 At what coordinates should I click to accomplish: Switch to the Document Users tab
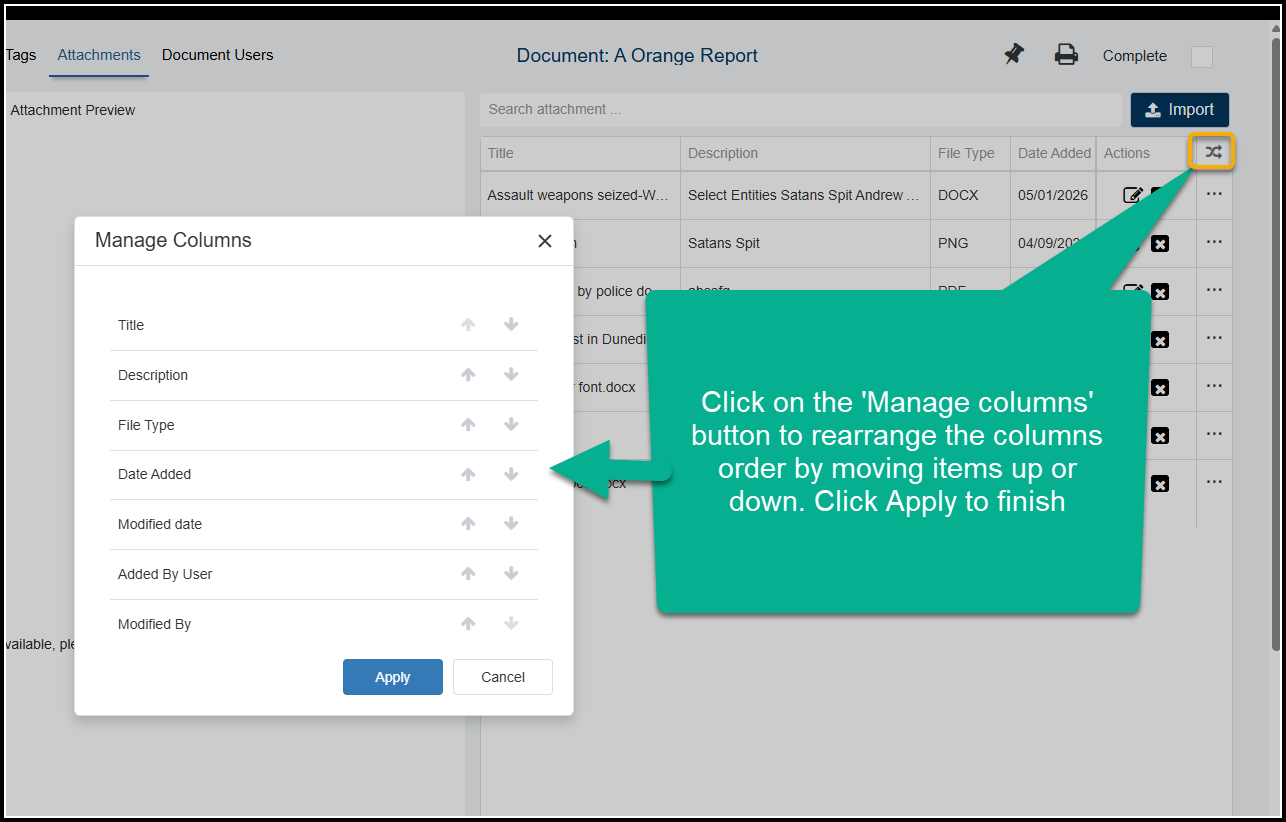(x=217, y=55)
